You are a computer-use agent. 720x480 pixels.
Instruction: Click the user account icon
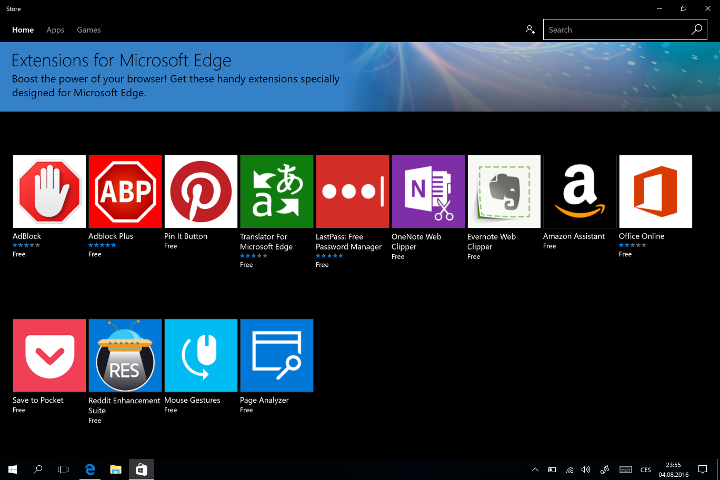tap(530, 30)
